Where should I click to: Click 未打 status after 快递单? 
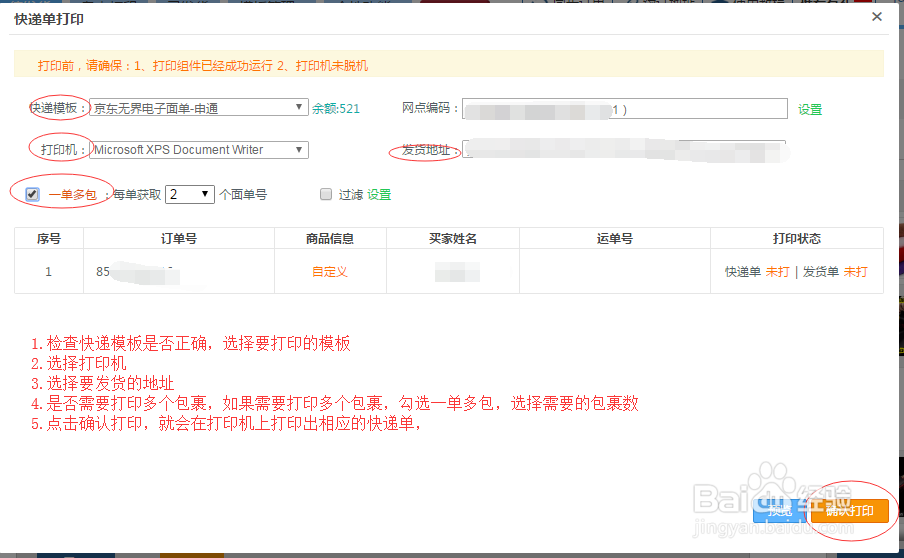tap(777, 272)
